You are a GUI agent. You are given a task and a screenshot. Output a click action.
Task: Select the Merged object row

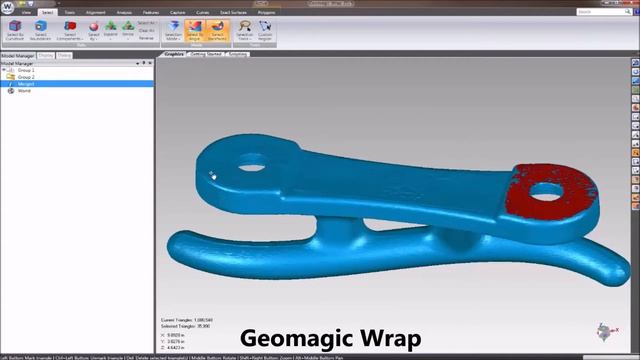(77, 84)
